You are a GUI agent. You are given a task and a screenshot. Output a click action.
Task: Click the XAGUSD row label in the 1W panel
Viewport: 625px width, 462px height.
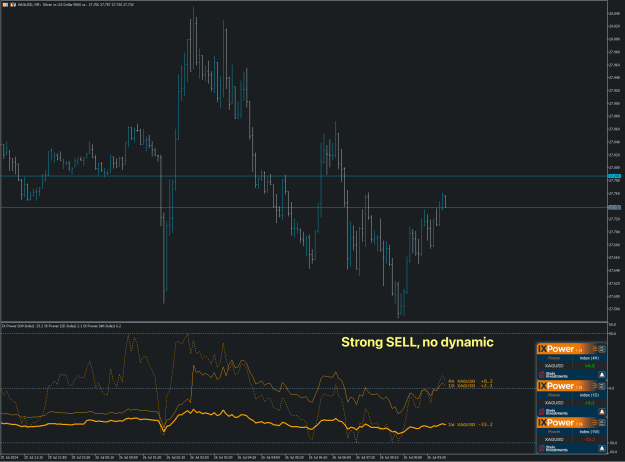pos(554,439)
